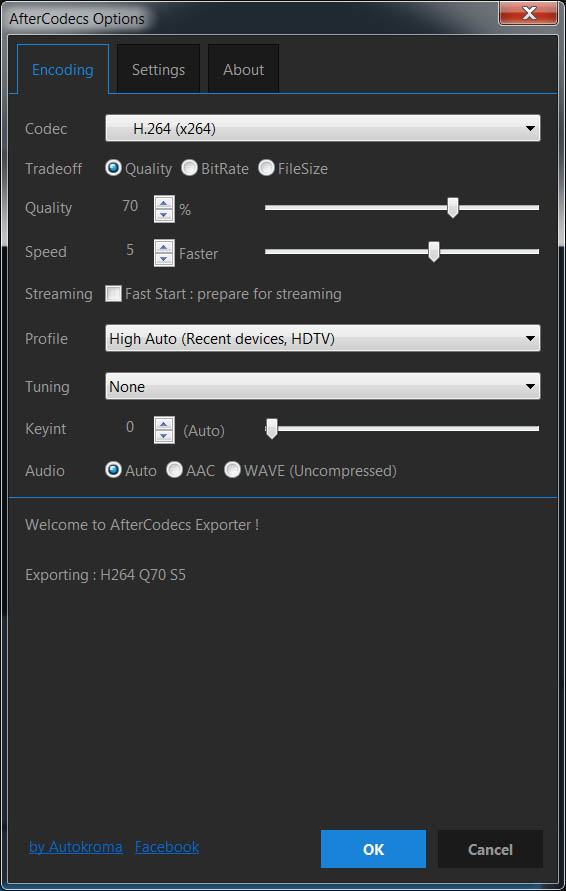566x891 pixels.
Task: Close the AfterCodecs Options window
Action: pos(529,13)
